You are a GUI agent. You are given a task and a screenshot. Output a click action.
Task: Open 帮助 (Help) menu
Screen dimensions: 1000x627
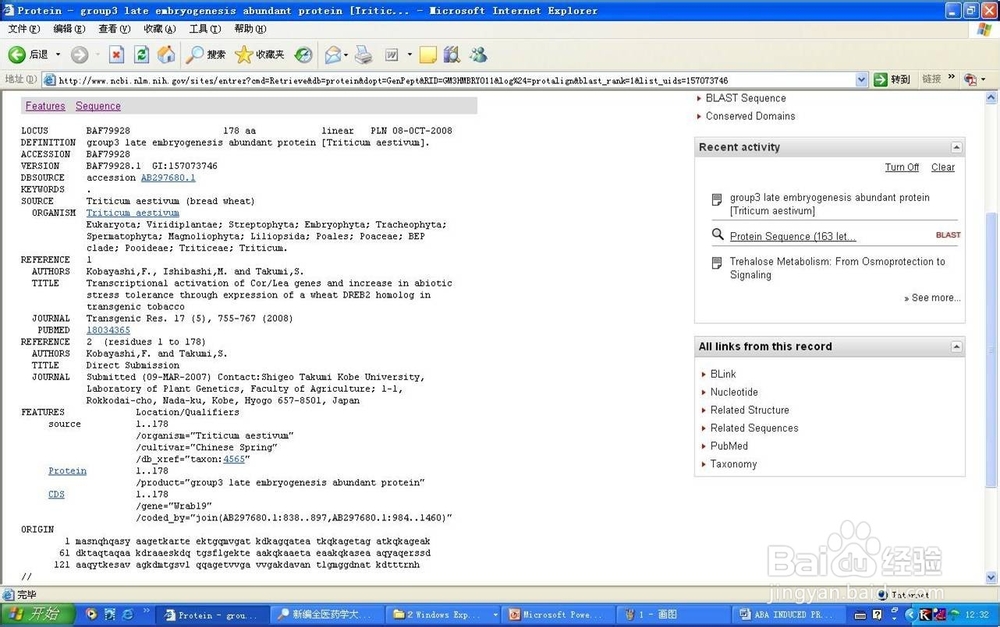[x=250, y=29]
